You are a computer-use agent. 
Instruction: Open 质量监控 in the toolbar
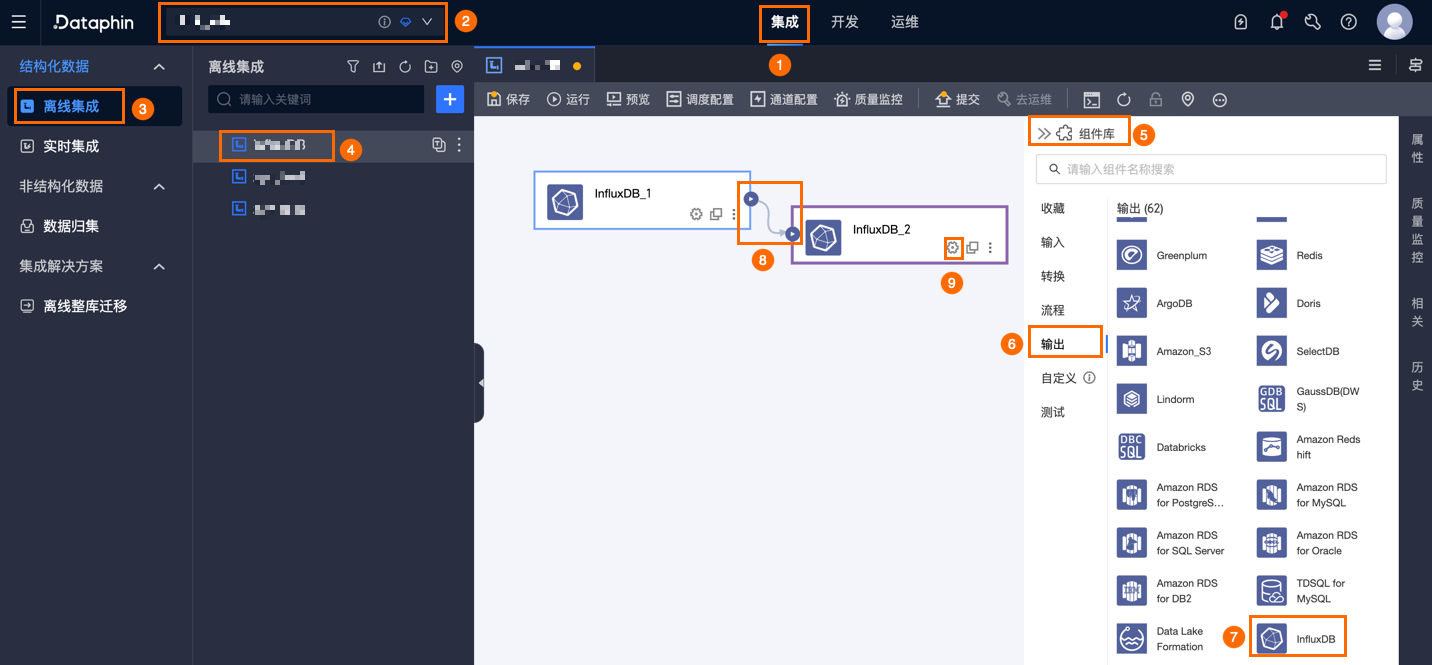point(869,99)
